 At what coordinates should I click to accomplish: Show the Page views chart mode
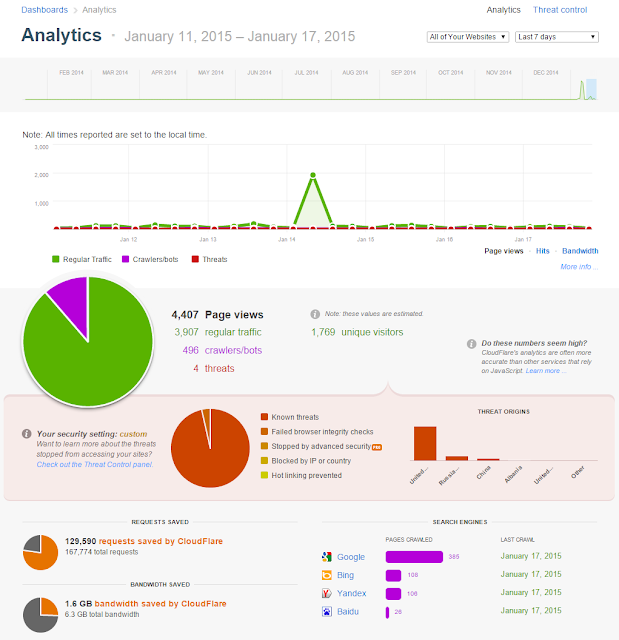coord(504,251)
